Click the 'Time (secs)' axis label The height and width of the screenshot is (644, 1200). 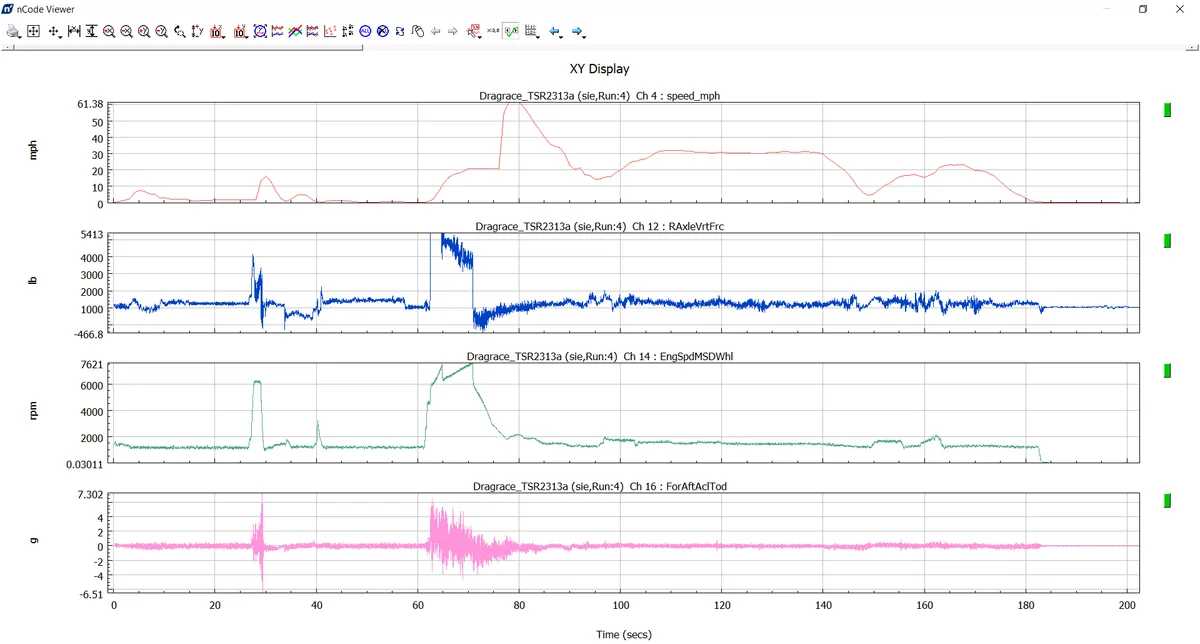(625, 633)
